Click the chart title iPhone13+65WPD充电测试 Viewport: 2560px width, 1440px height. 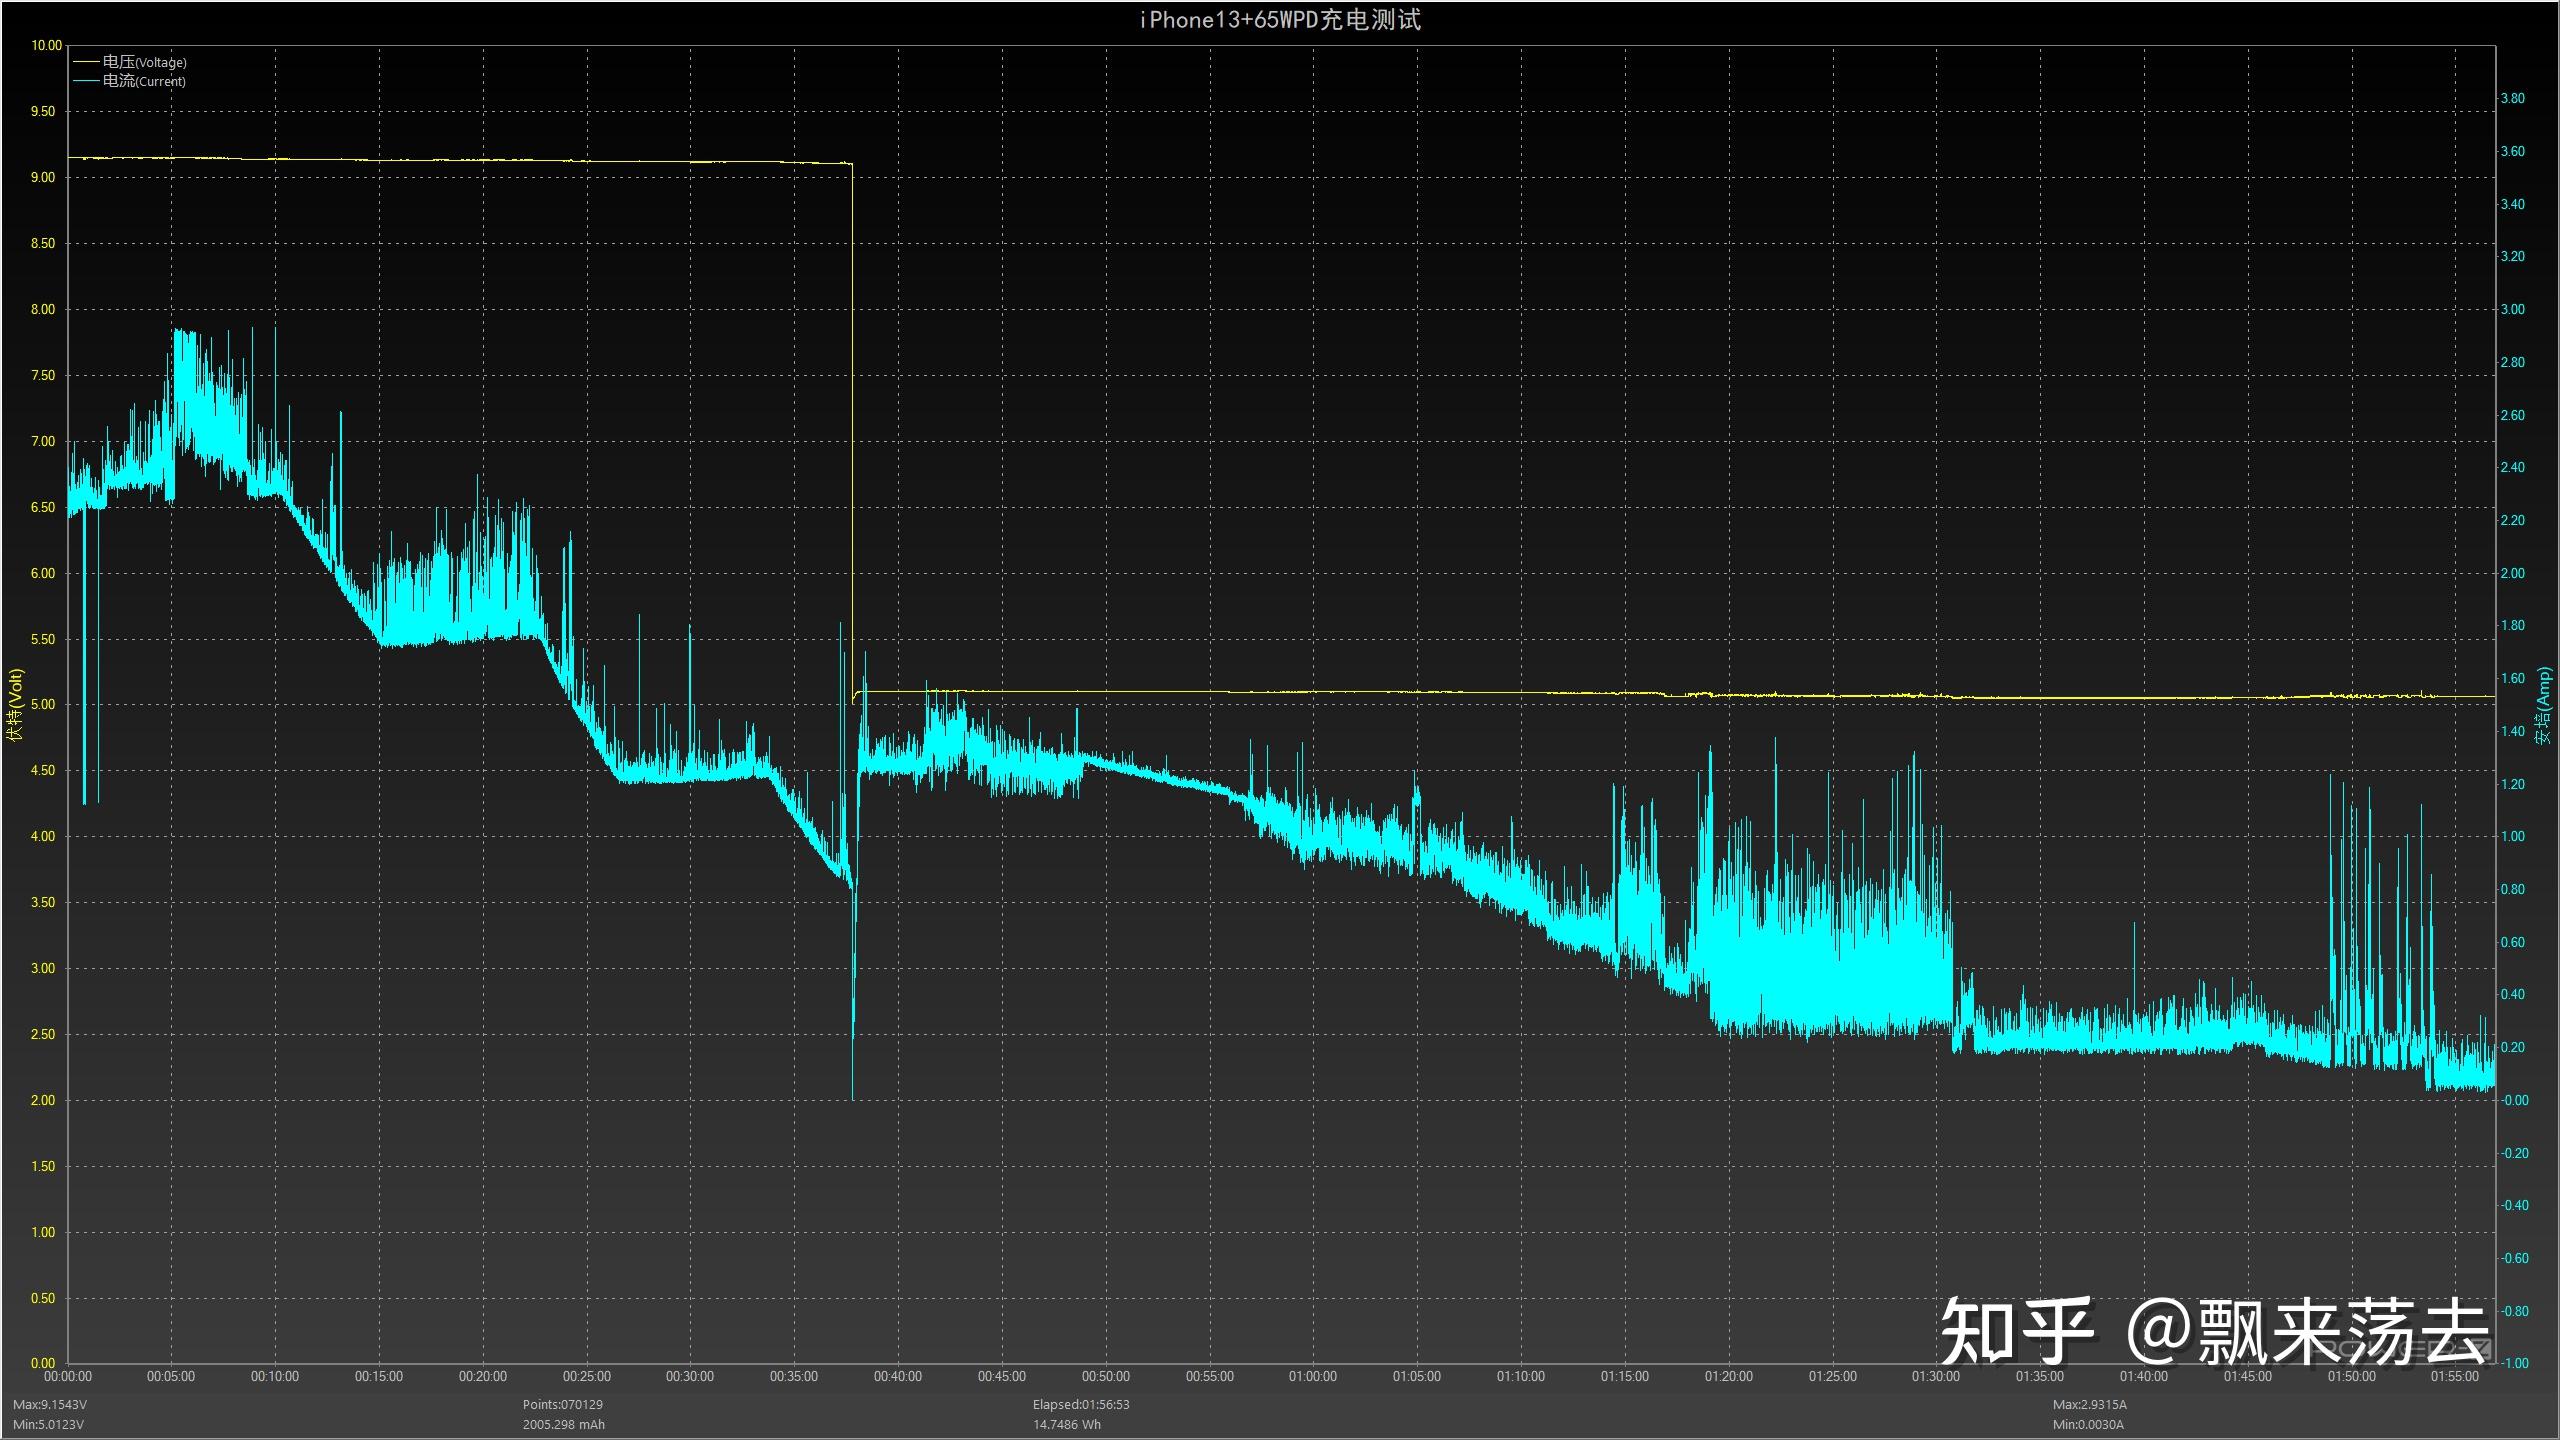1280,20
